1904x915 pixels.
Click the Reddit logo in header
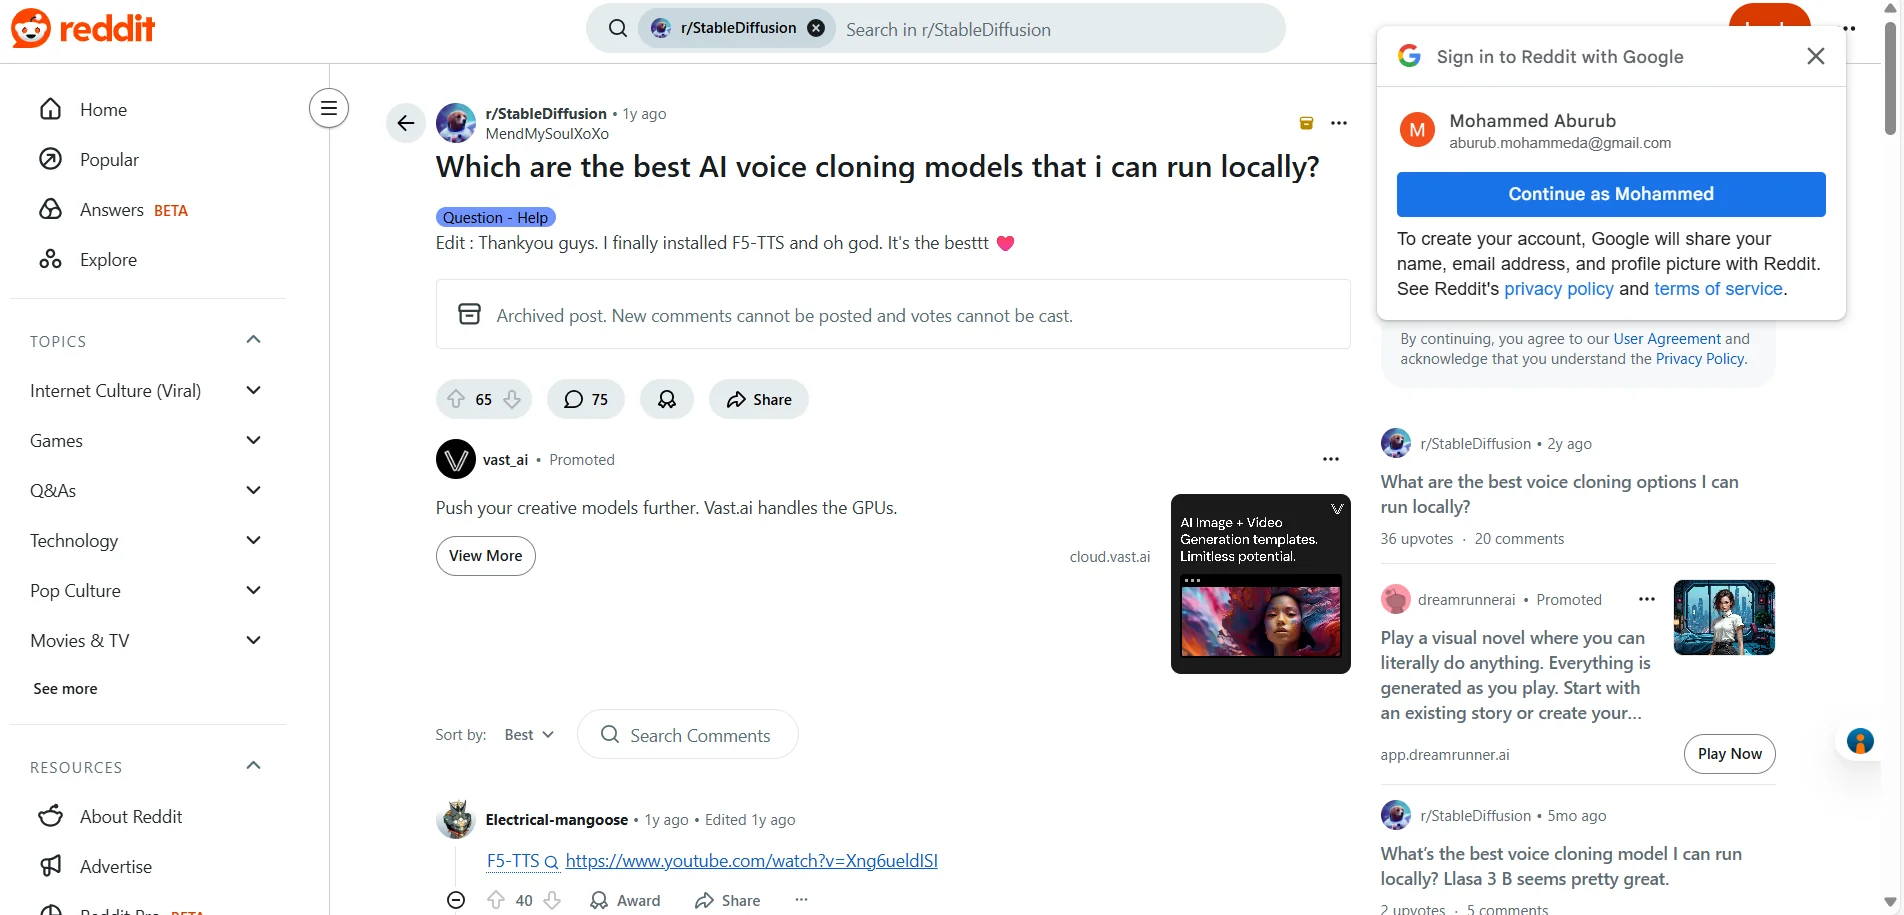84,29
